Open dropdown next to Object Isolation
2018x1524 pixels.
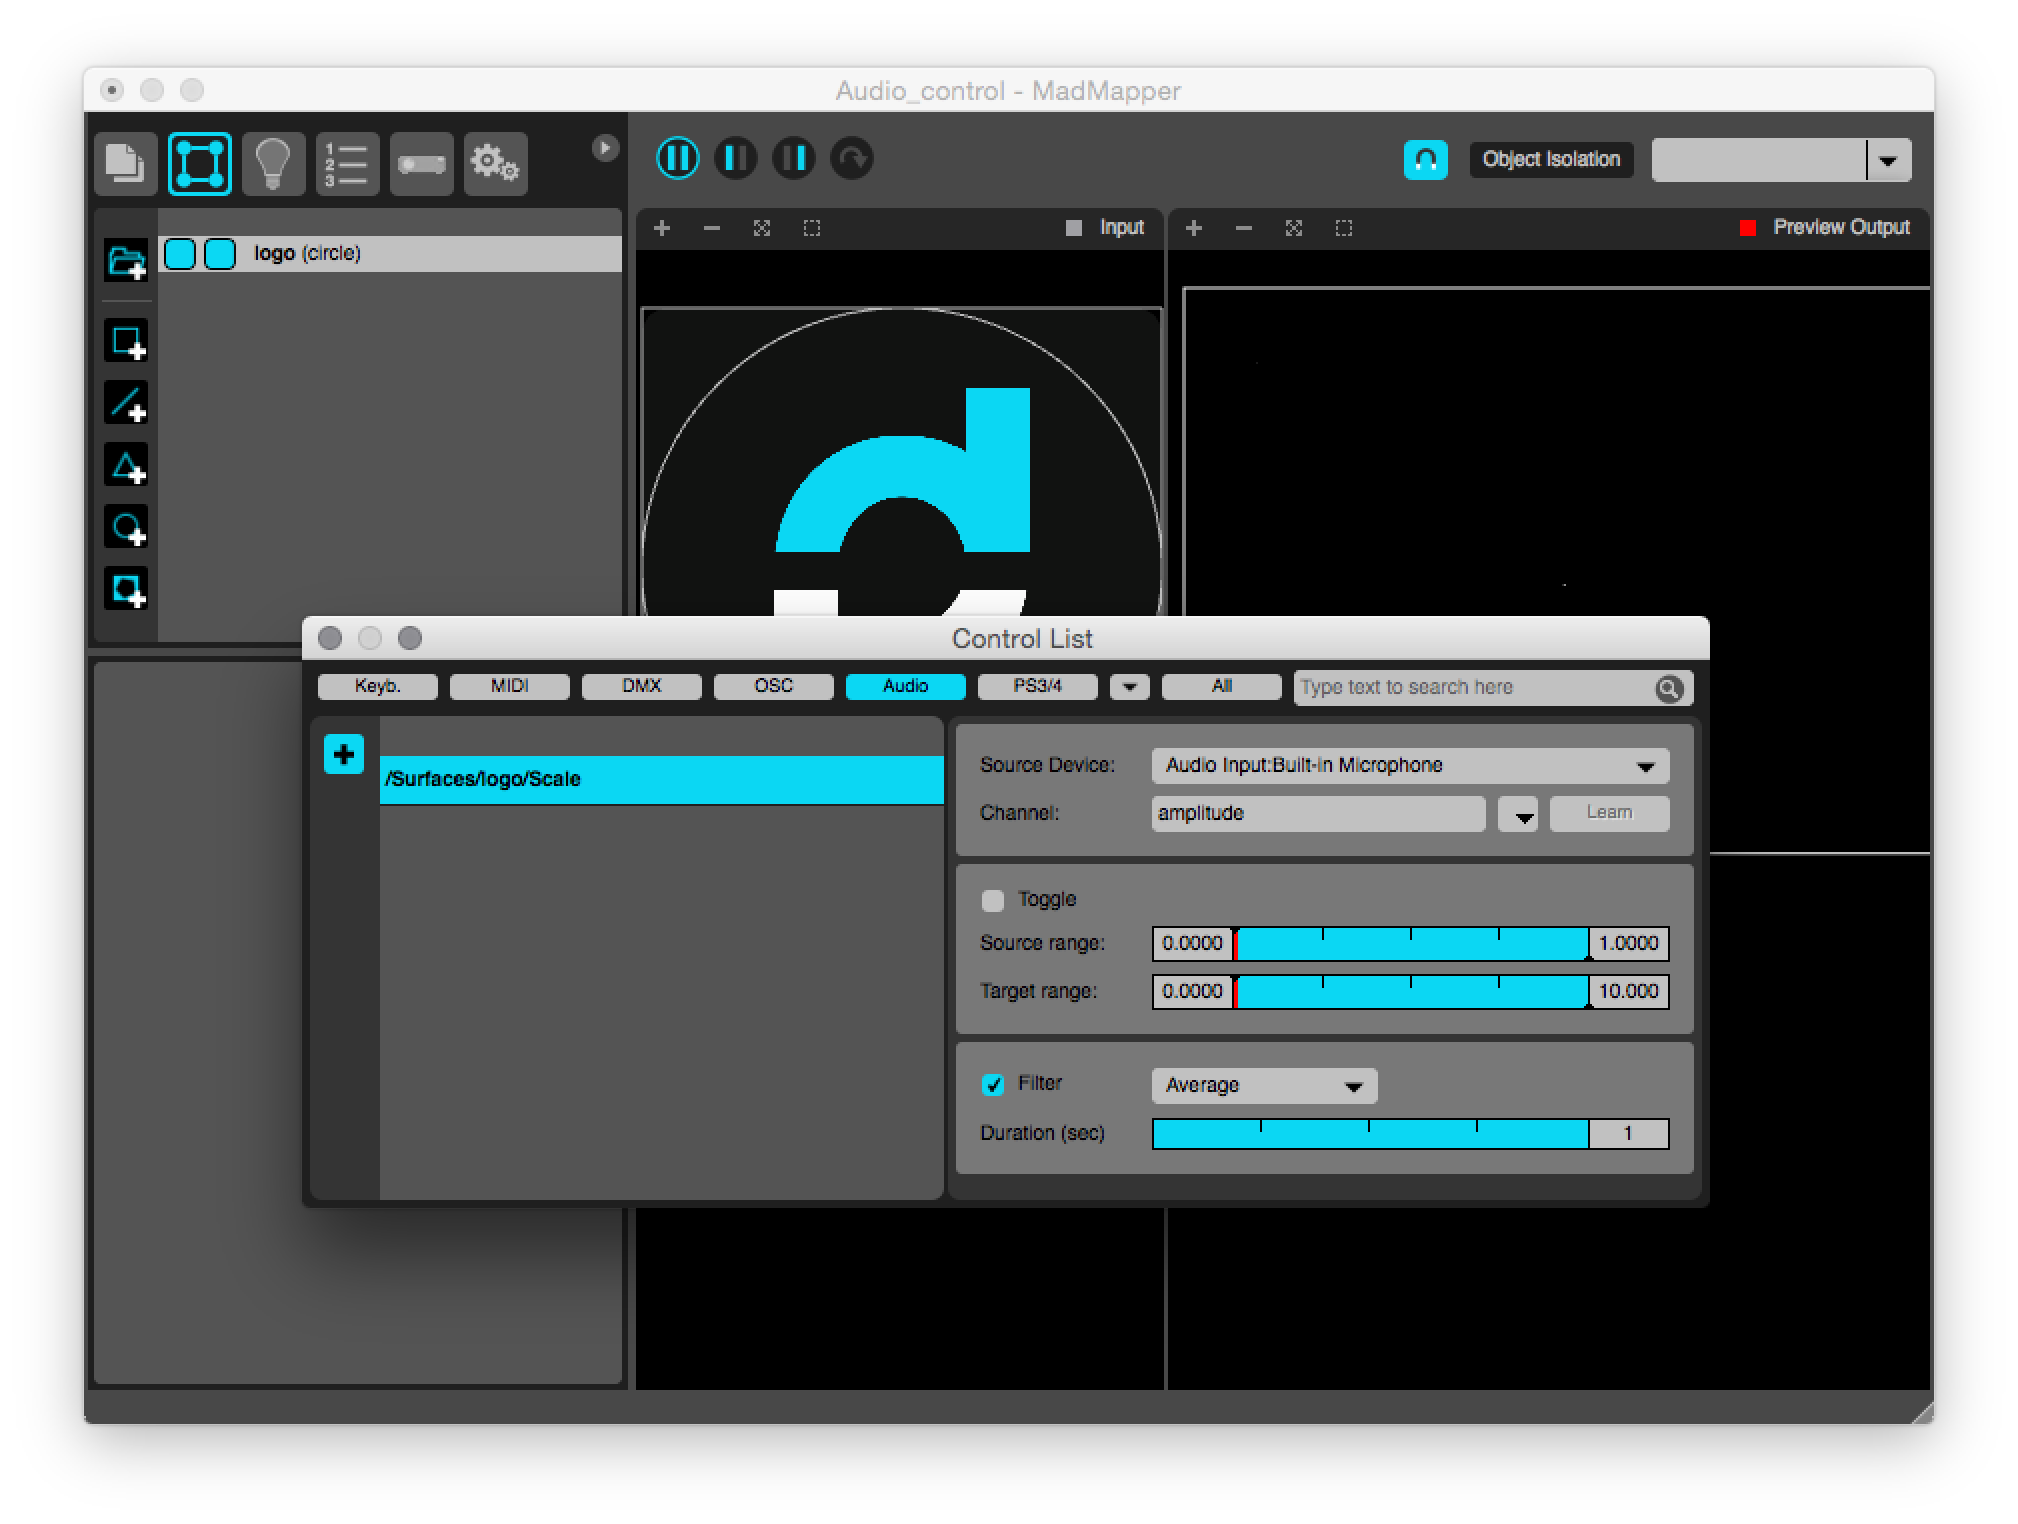(x=1888, y=161)
